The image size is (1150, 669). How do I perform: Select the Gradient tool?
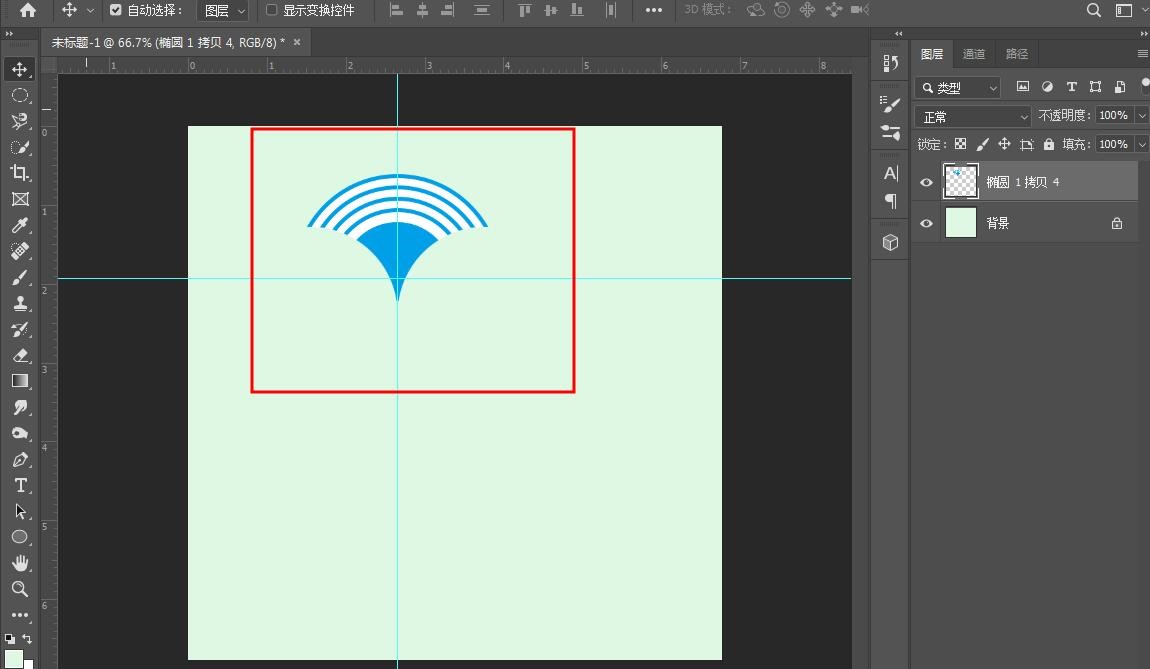(x=20, y=381)
